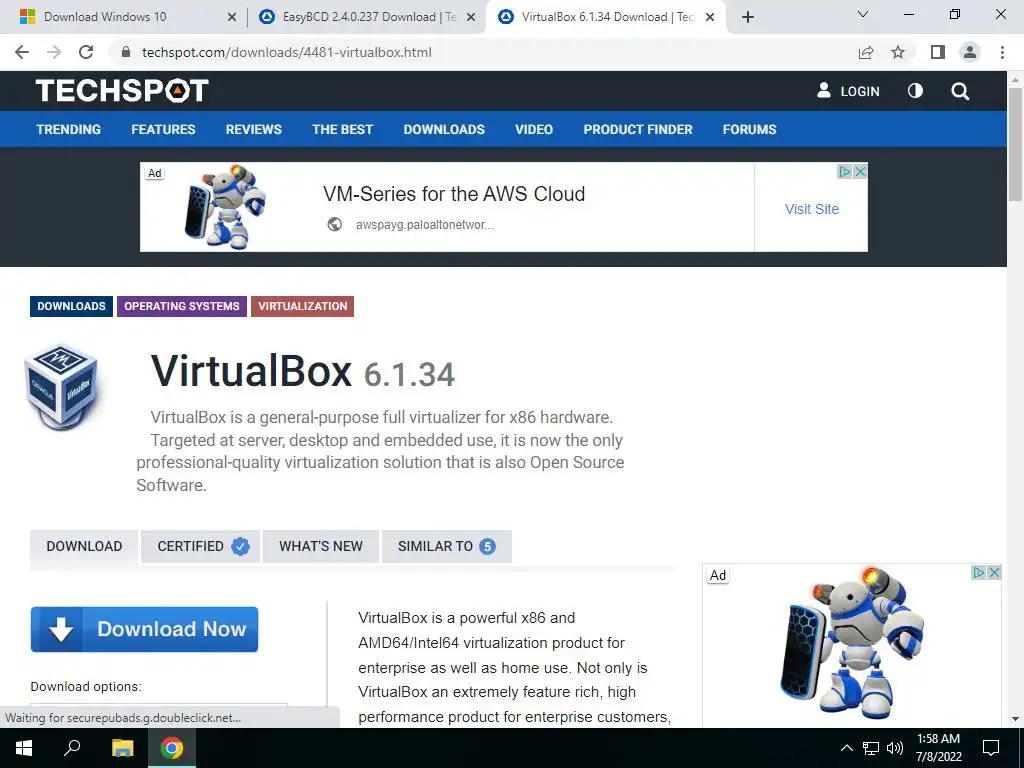Screen dimensions: 1024x768
Task: Click scrollbar down arrow
Action: [x=1015, y=719]
